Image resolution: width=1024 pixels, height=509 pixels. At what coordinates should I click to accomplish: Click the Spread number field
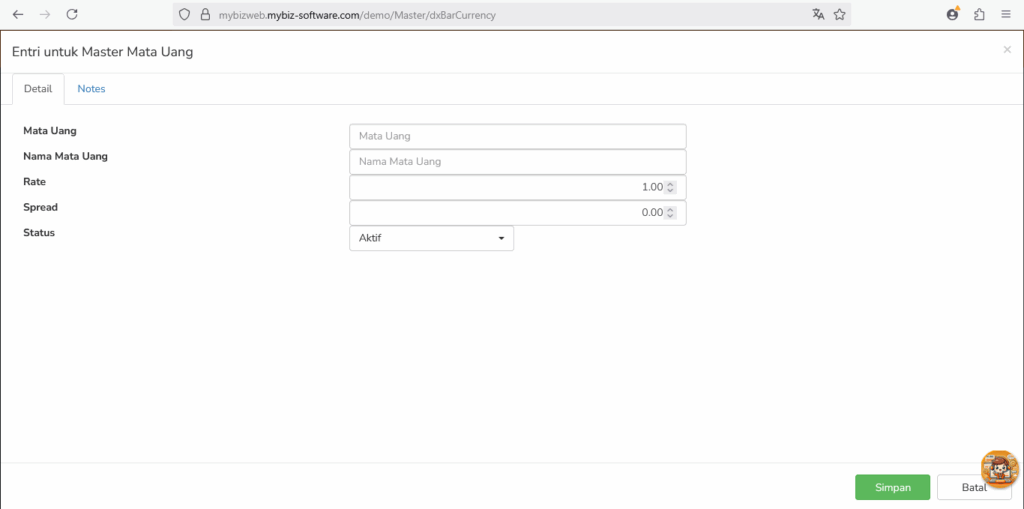[518, 213]
